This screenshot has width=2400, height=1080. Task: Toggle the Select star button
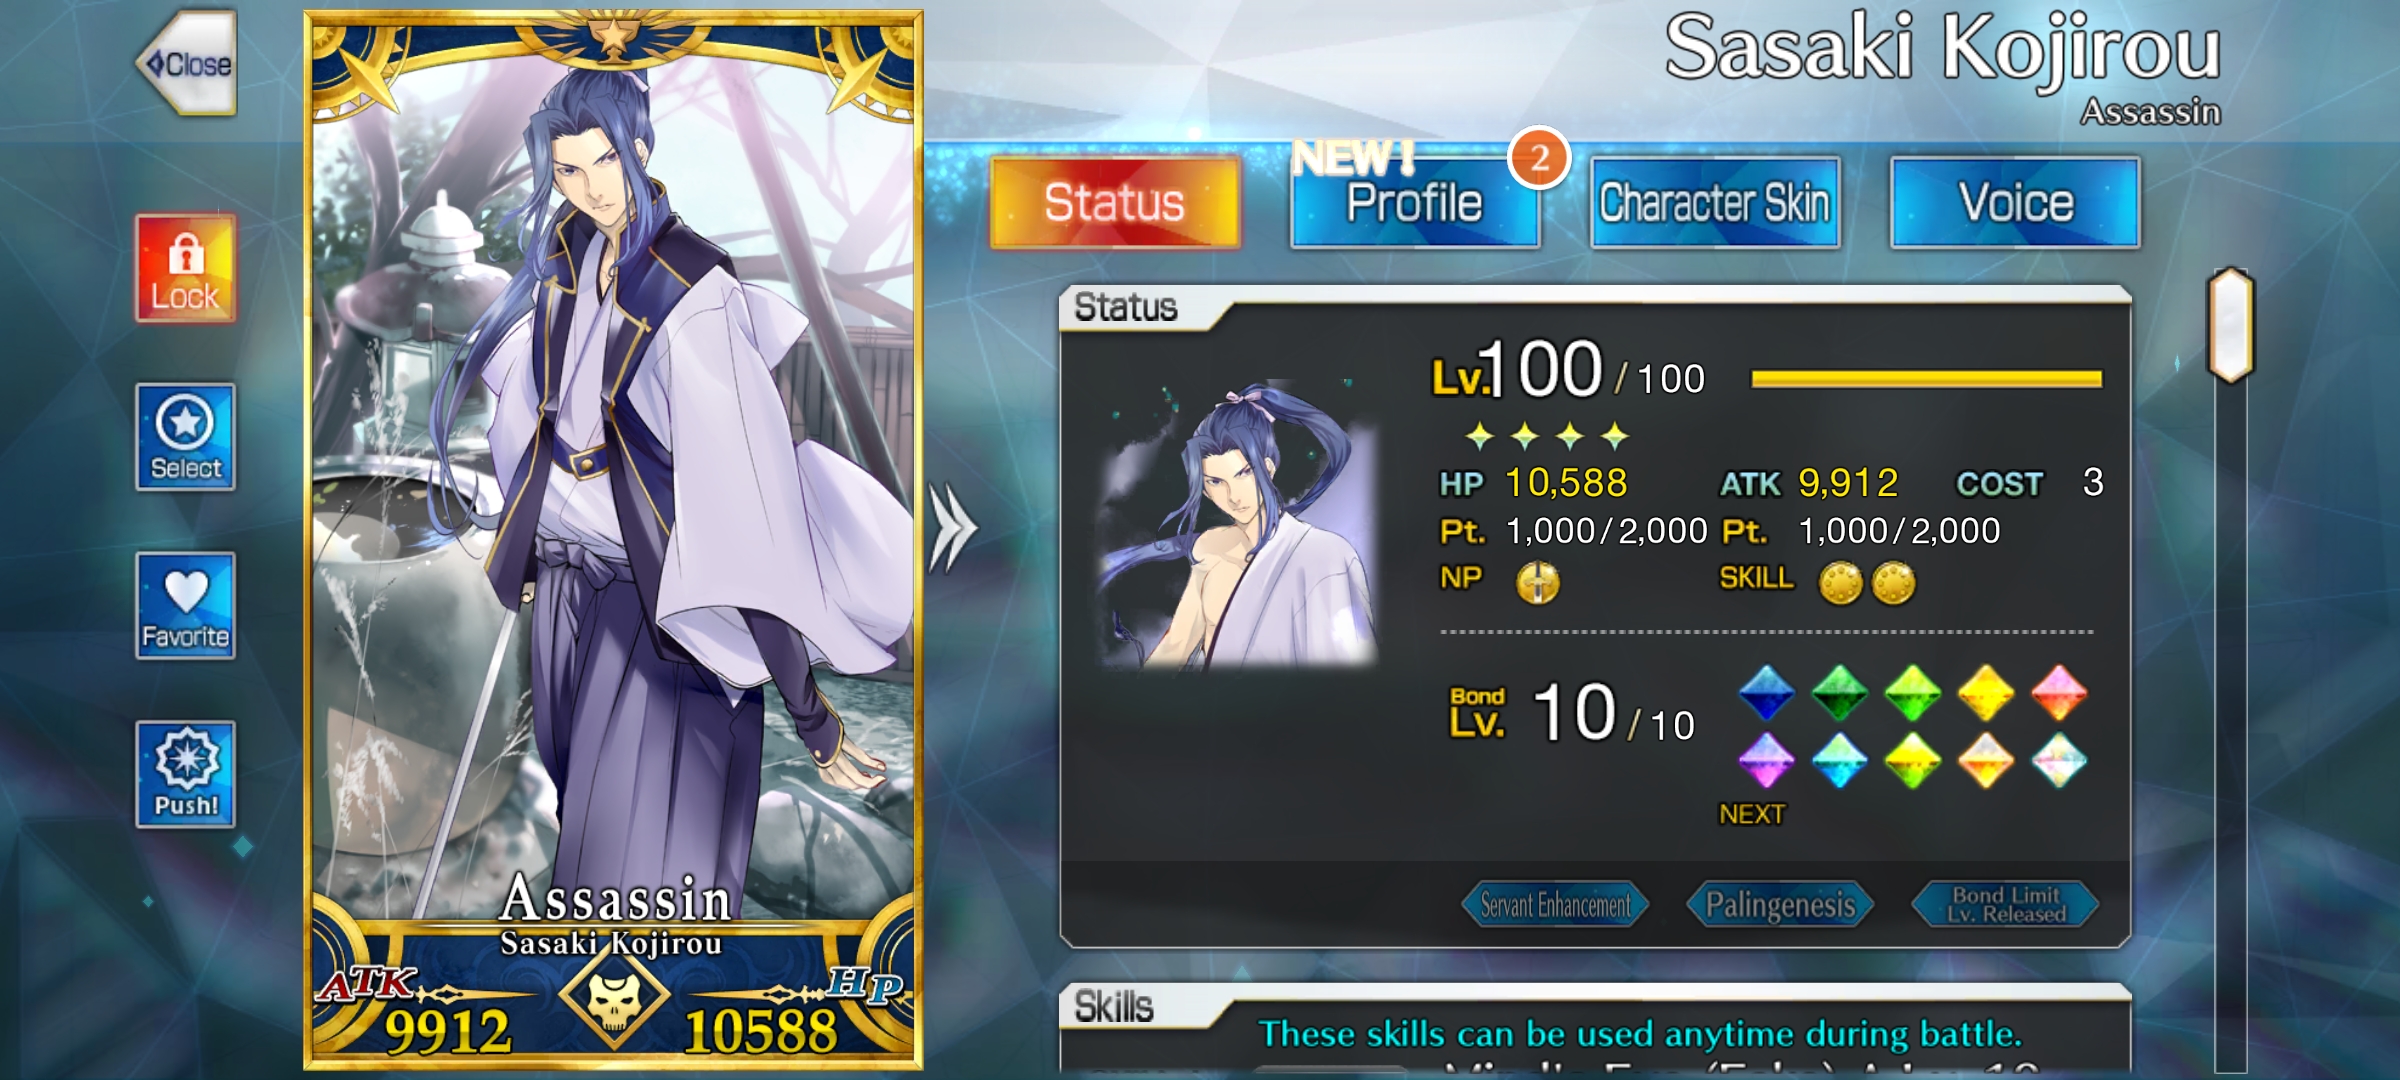coord(186,437)
